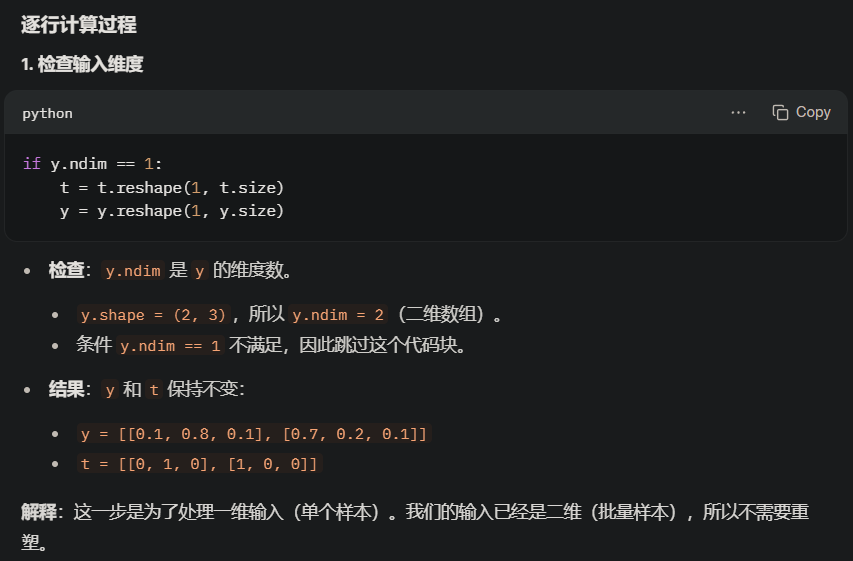Screen dimensions: 853x561
Task: Open the three-dot more options menu
Action: click(x=738, y=112)
